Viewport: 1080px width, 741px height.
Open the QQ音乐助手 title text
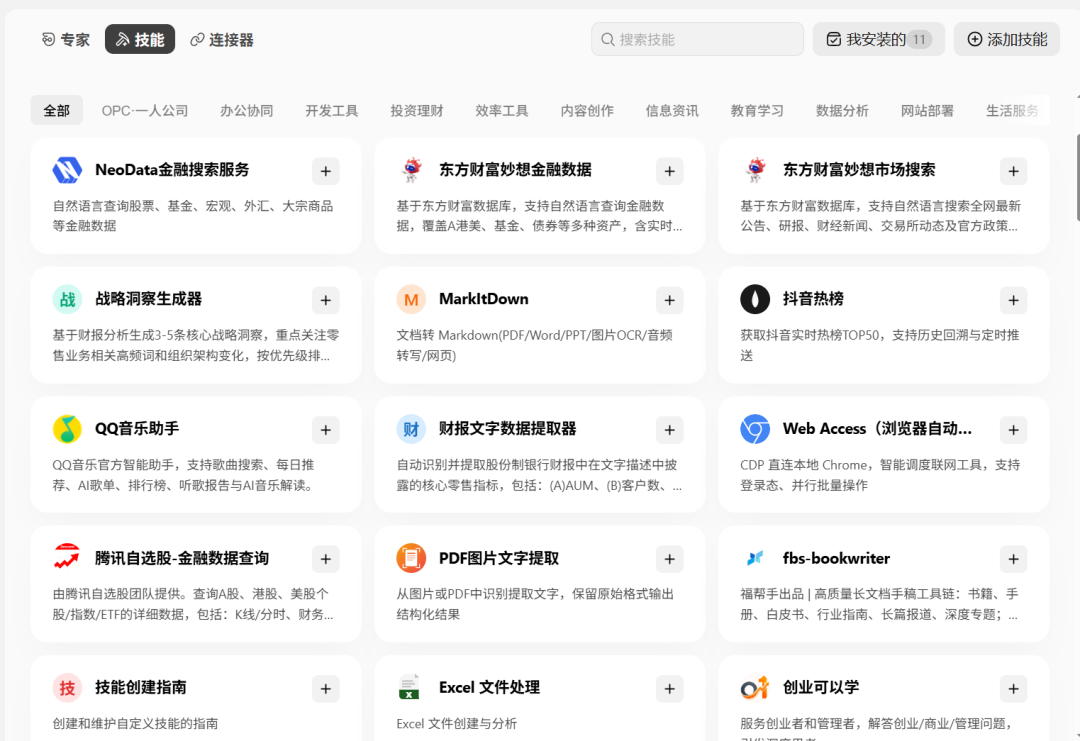point(137,428)
